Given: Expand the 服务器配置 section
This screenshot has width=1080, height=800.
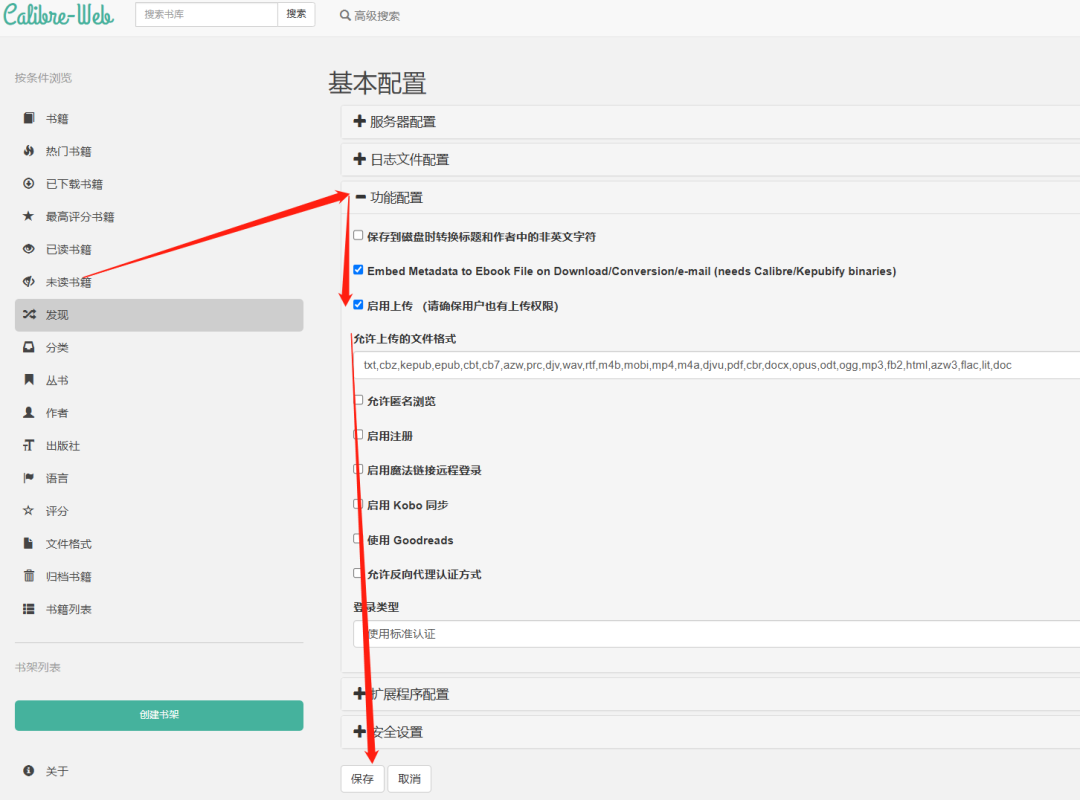Looking at the screenshot, I should pos(402,122).
